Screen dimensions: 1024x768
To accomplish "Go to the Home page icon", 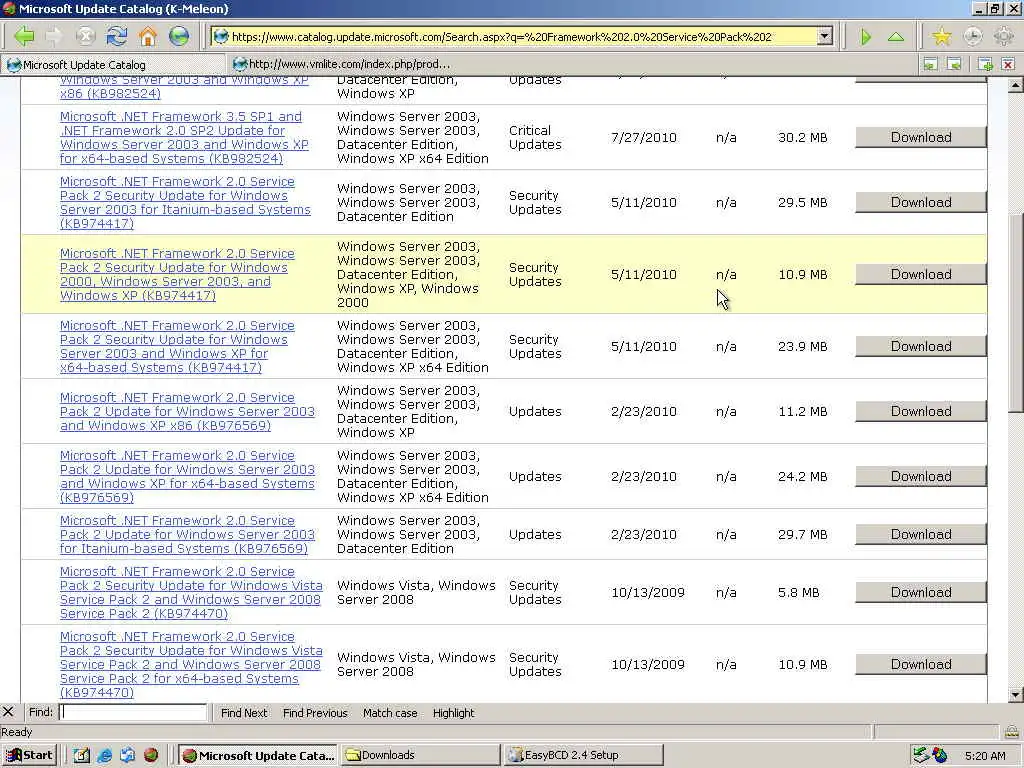I will pyautogui.click(x=148, y=36).
